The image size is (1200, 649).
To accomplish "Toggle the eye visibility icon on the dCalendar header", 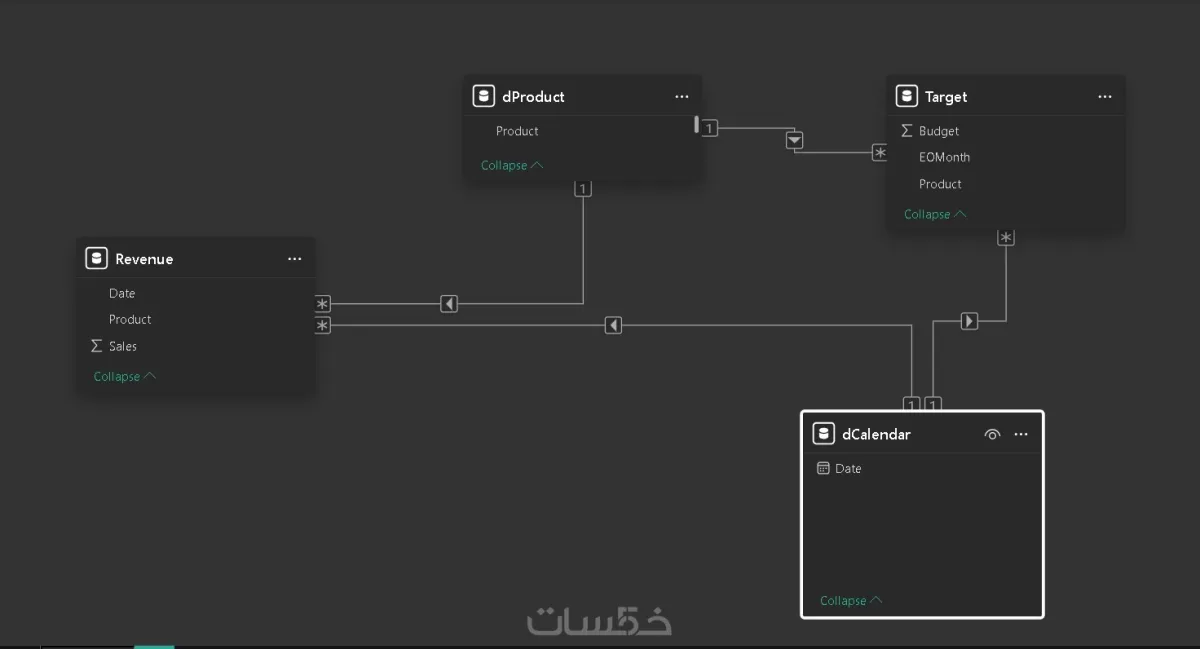I will (x=992, y=433).
